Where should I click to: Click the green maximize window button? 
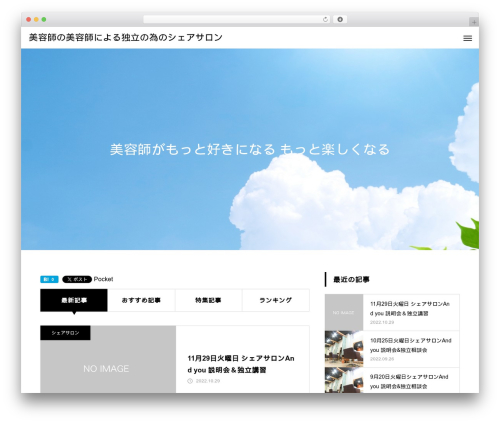(x=44, y=19)
